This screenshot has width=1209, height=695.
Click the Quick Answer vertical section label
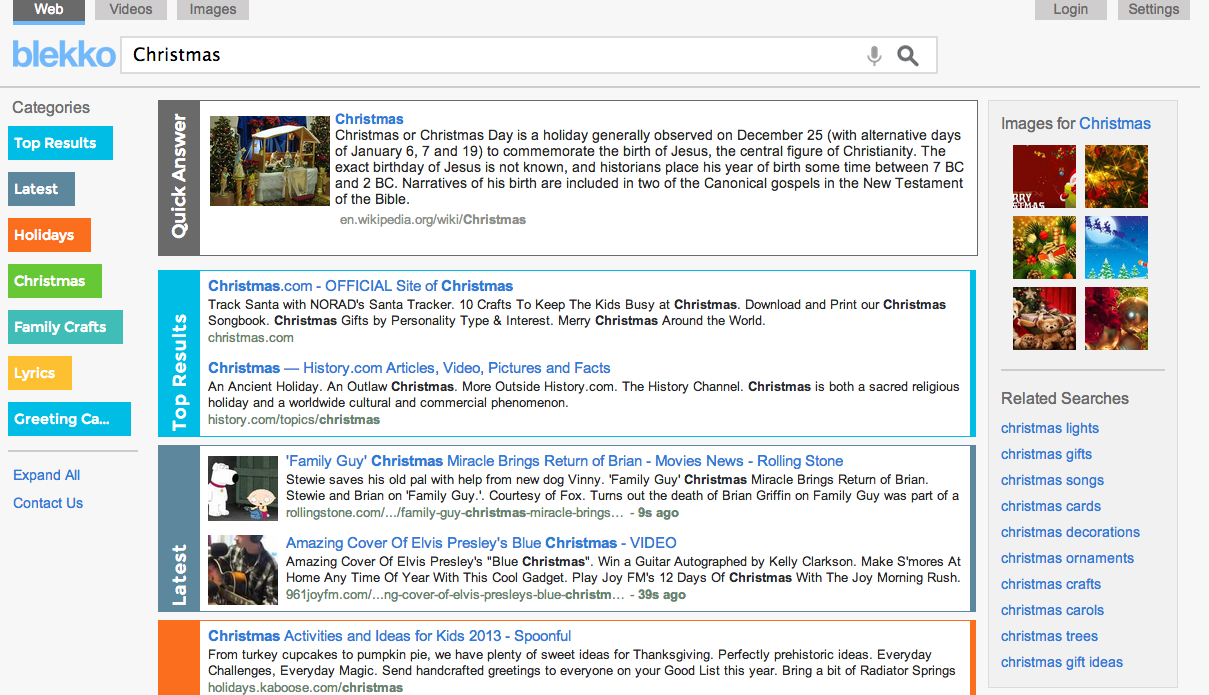coord(179,178)
